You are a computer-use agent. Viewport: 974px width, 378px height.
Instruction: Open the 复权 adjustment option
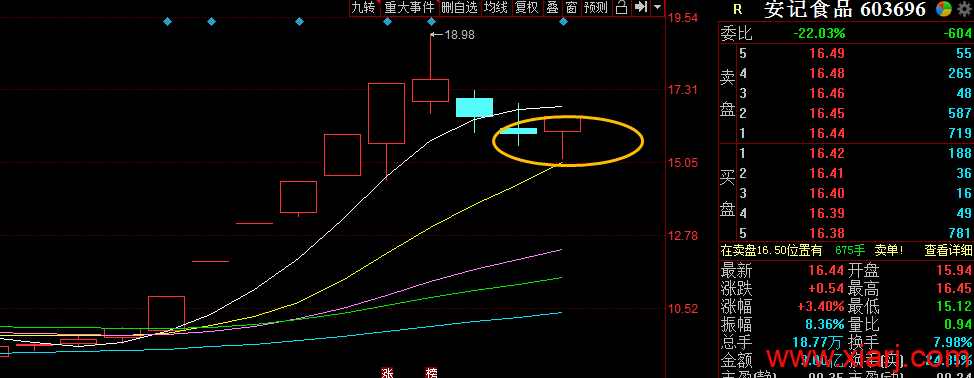[527, 7]
